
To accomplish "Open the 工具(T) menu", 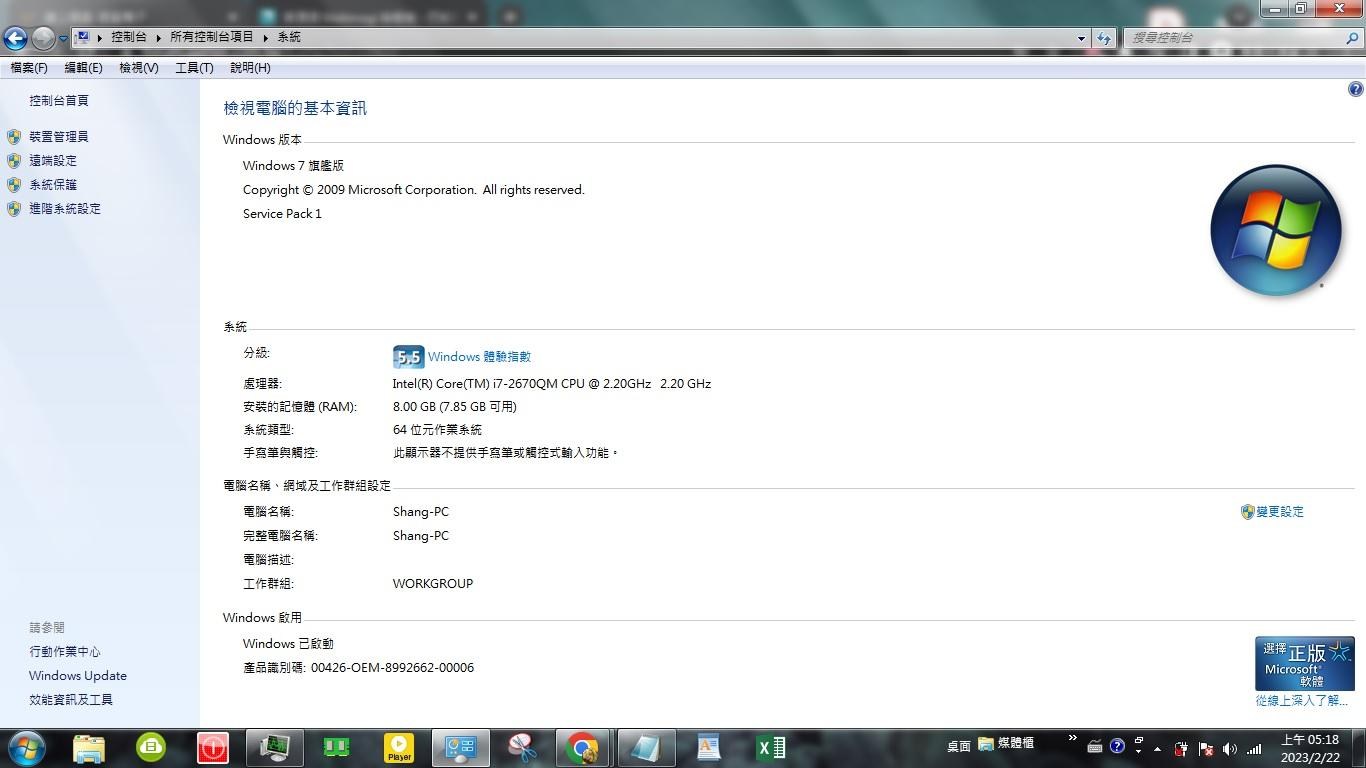I will coord(194,68).
